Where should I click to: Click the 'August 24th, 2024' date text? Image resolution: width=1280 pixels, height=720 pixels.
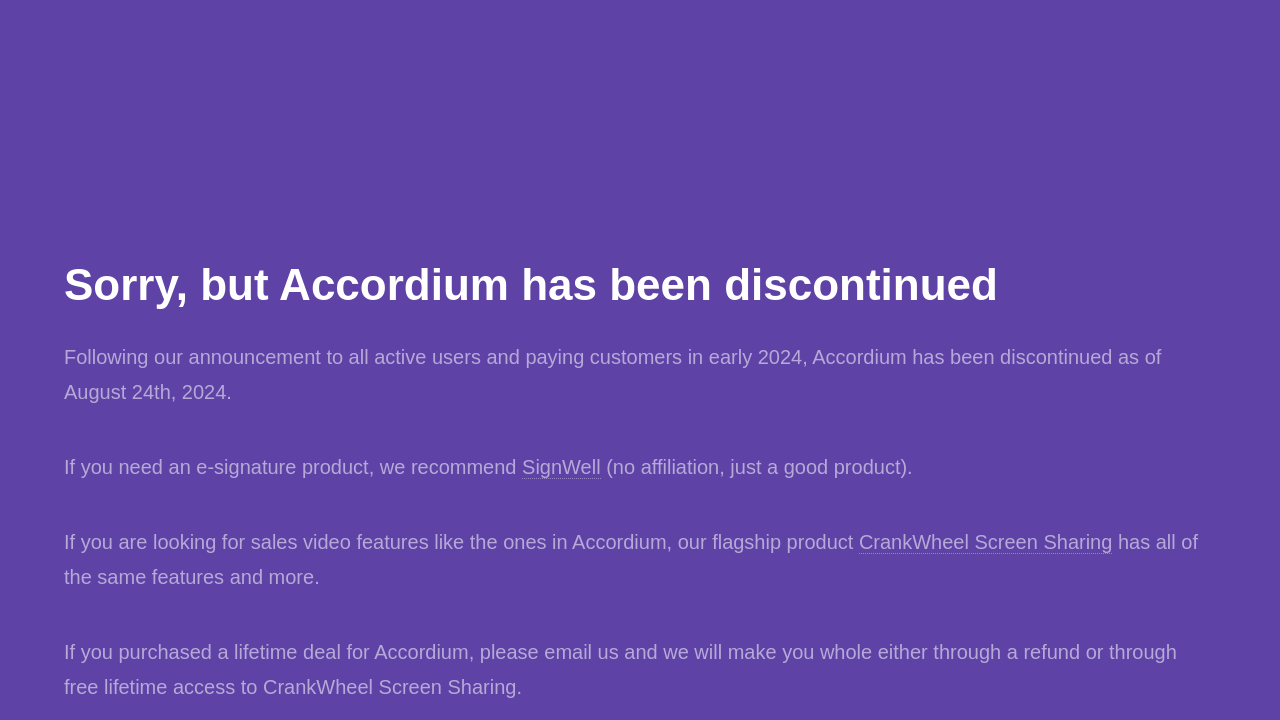coord(146,392)
